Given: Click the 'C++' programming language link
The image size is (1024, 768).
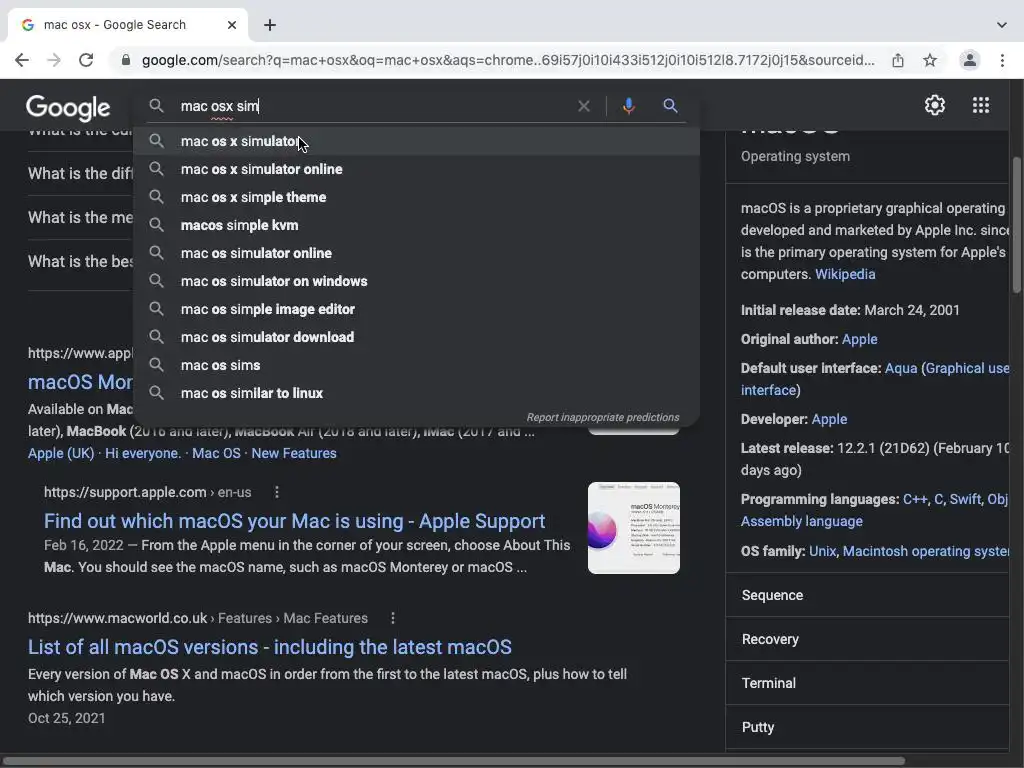Looking at the screenshot, I should (915, 500).
